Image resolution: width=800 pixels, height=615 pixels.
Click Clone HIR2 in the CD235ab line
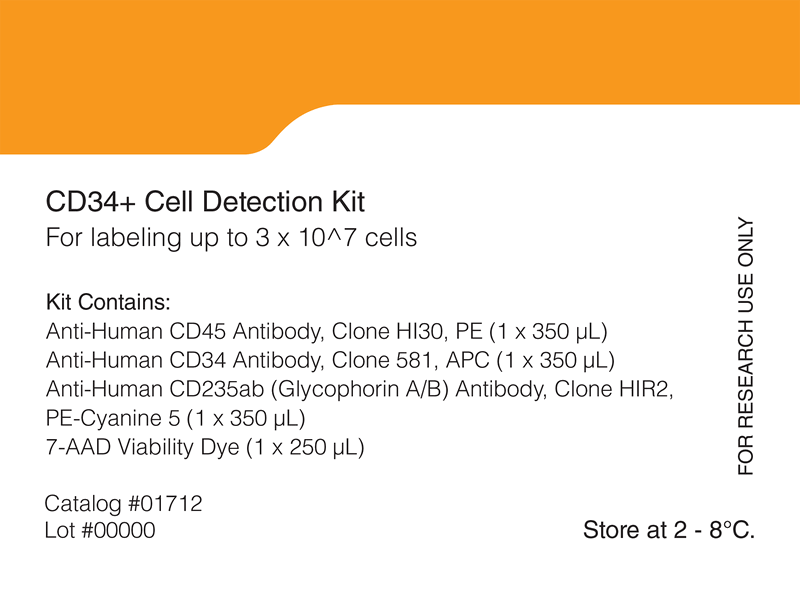(x=614, y=389)
